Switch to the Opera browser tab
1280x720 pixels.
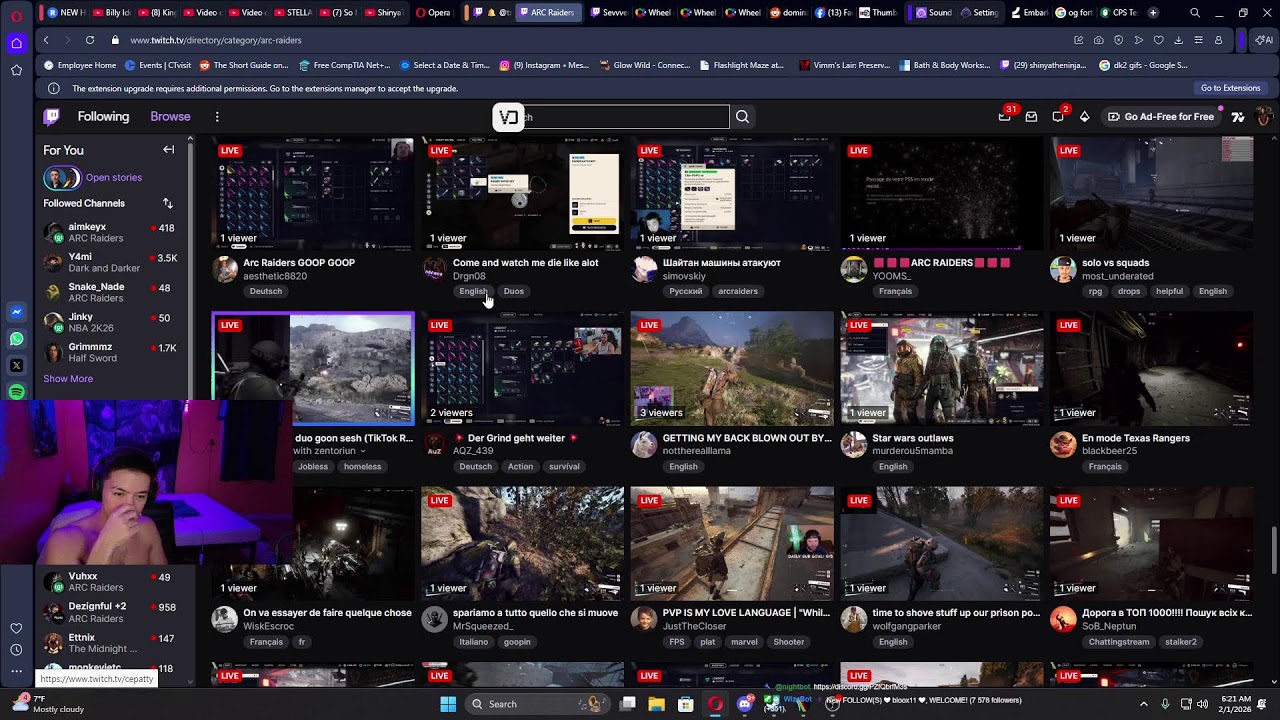coord(433,13)
